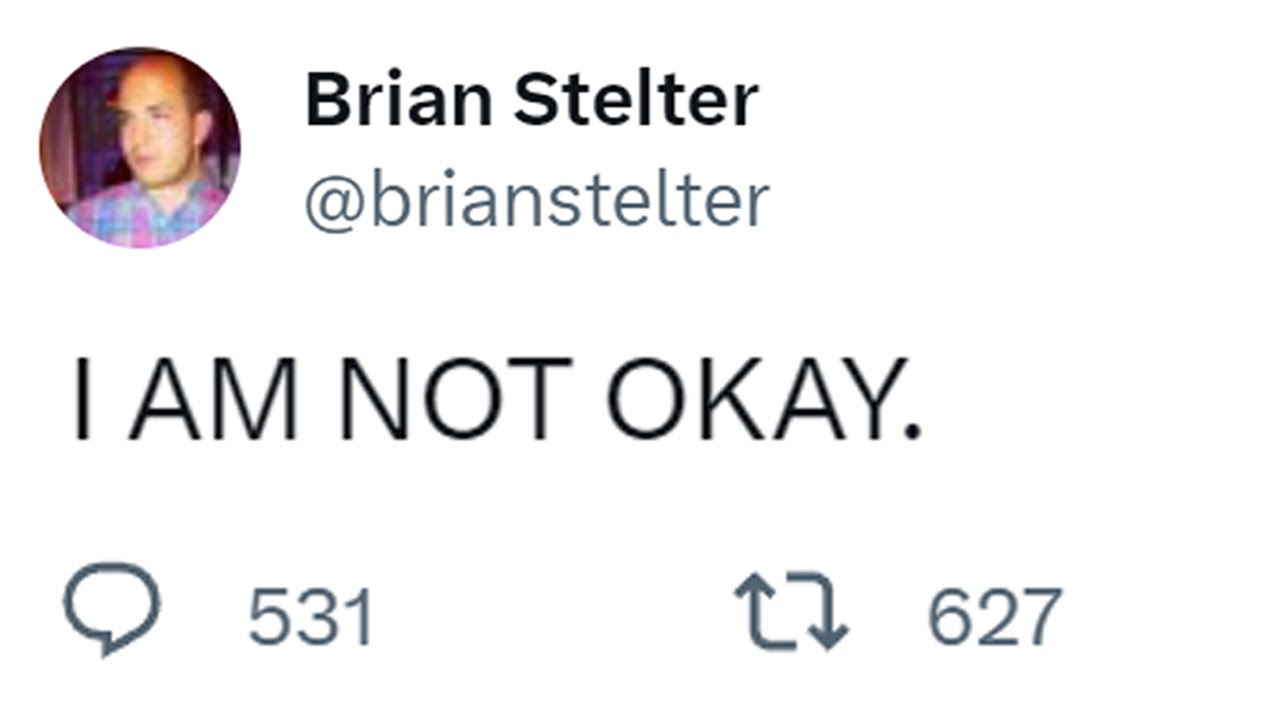Open Brian Stelter's profile picture
The height and width of the screenshot is (720, 1280).
coord(140,147)
